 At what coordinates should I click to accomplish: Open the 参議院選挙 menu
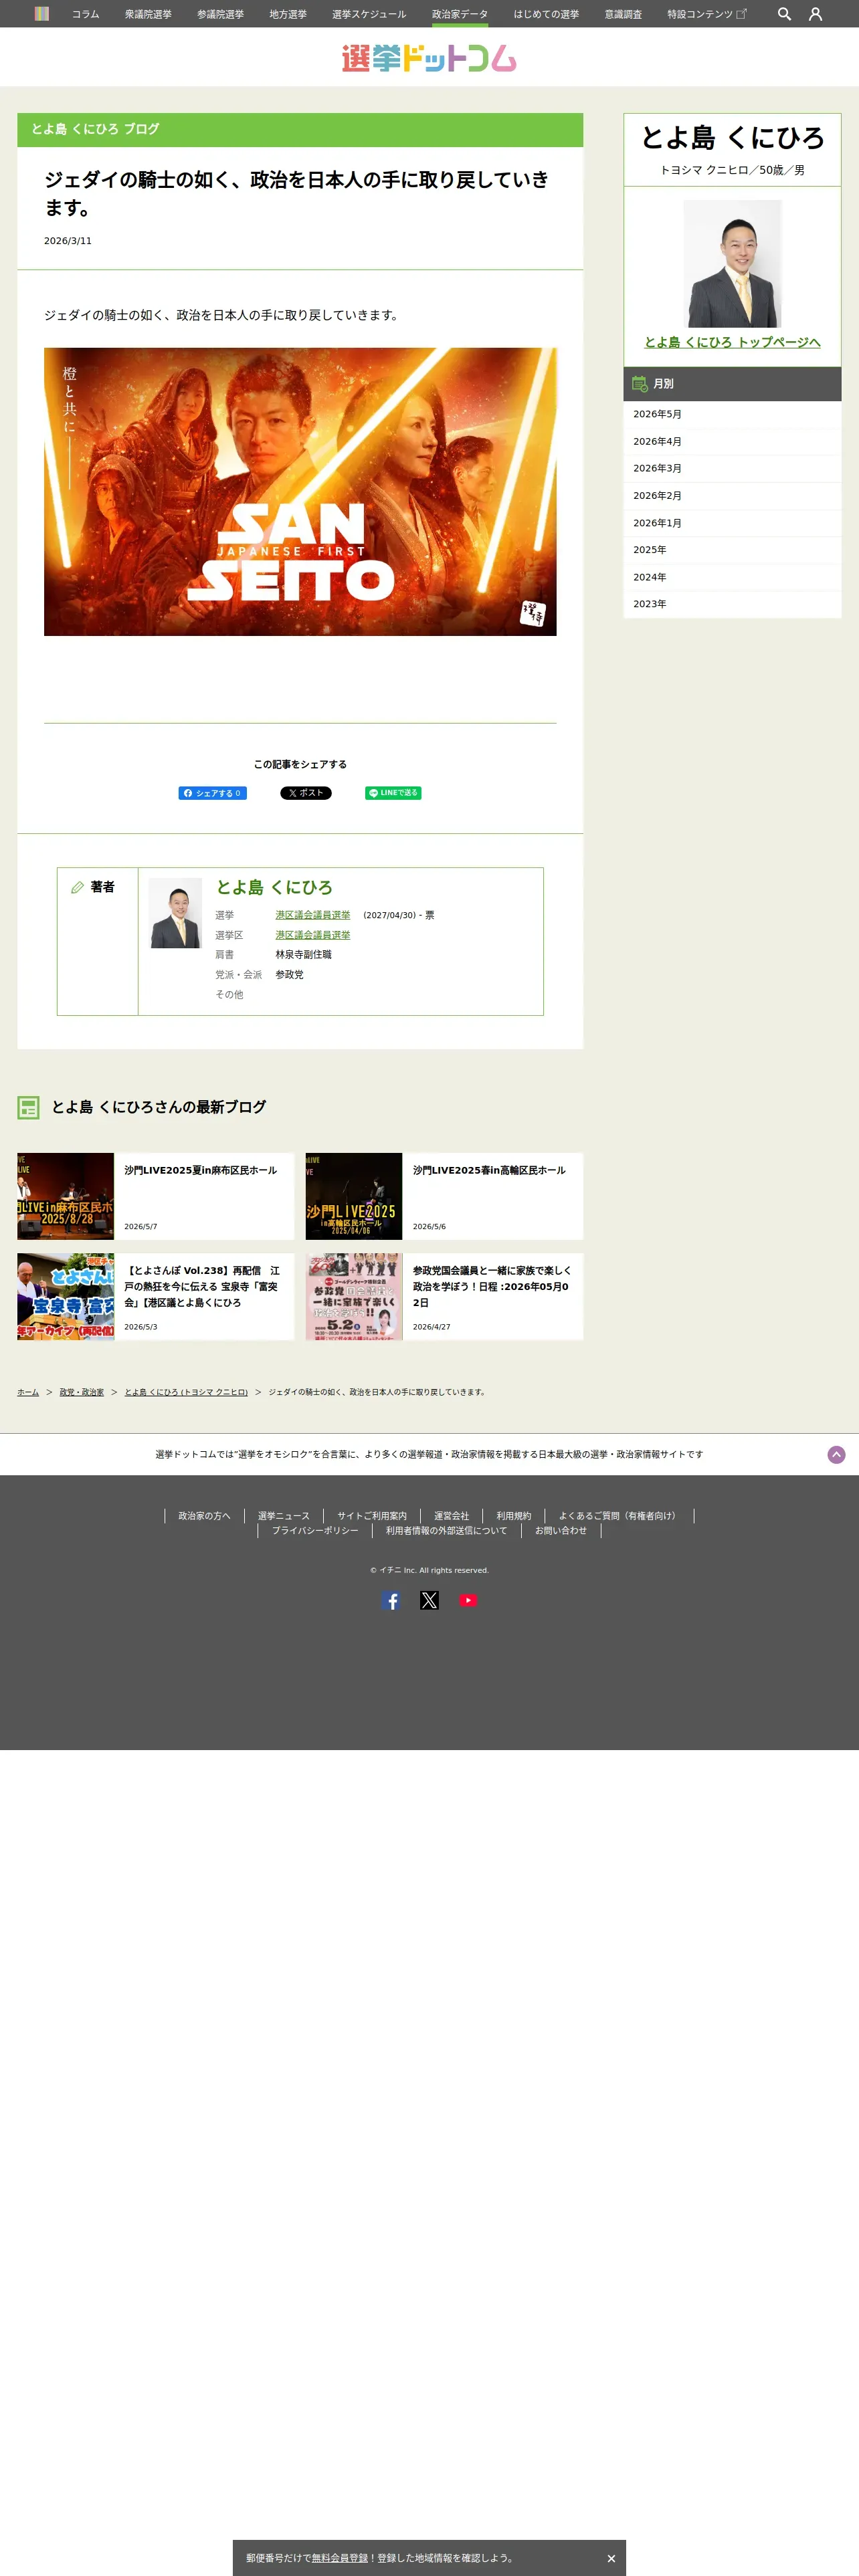coord(220,14)
